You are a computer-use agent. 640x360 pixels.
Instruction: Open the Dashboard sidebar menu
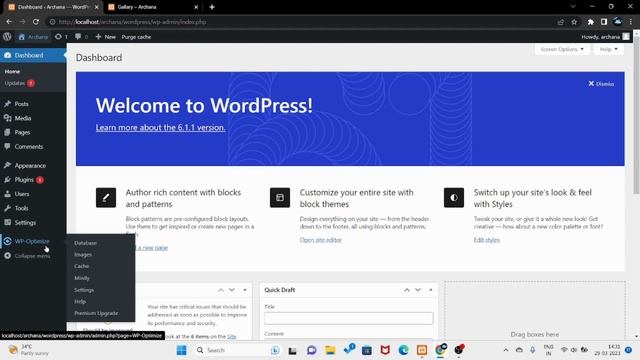[33, 55]
